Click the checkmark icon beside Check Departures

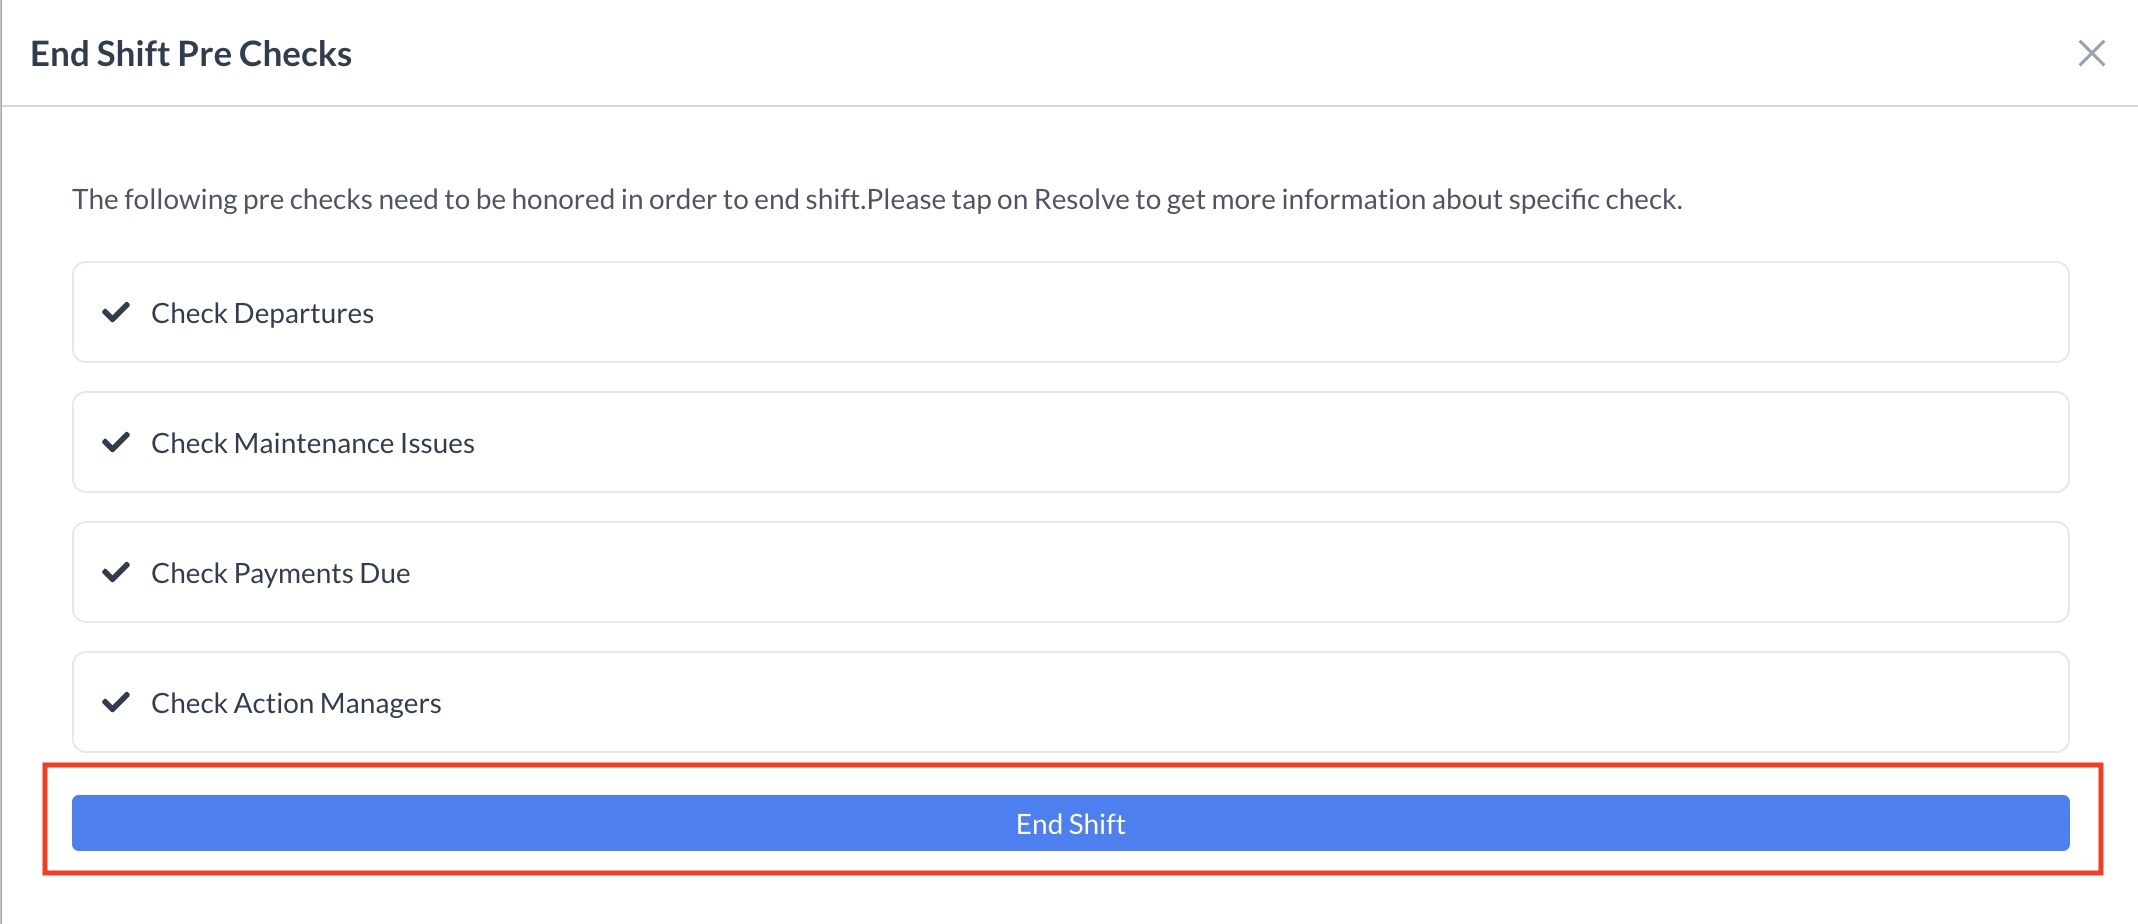[x=116, y=313]
